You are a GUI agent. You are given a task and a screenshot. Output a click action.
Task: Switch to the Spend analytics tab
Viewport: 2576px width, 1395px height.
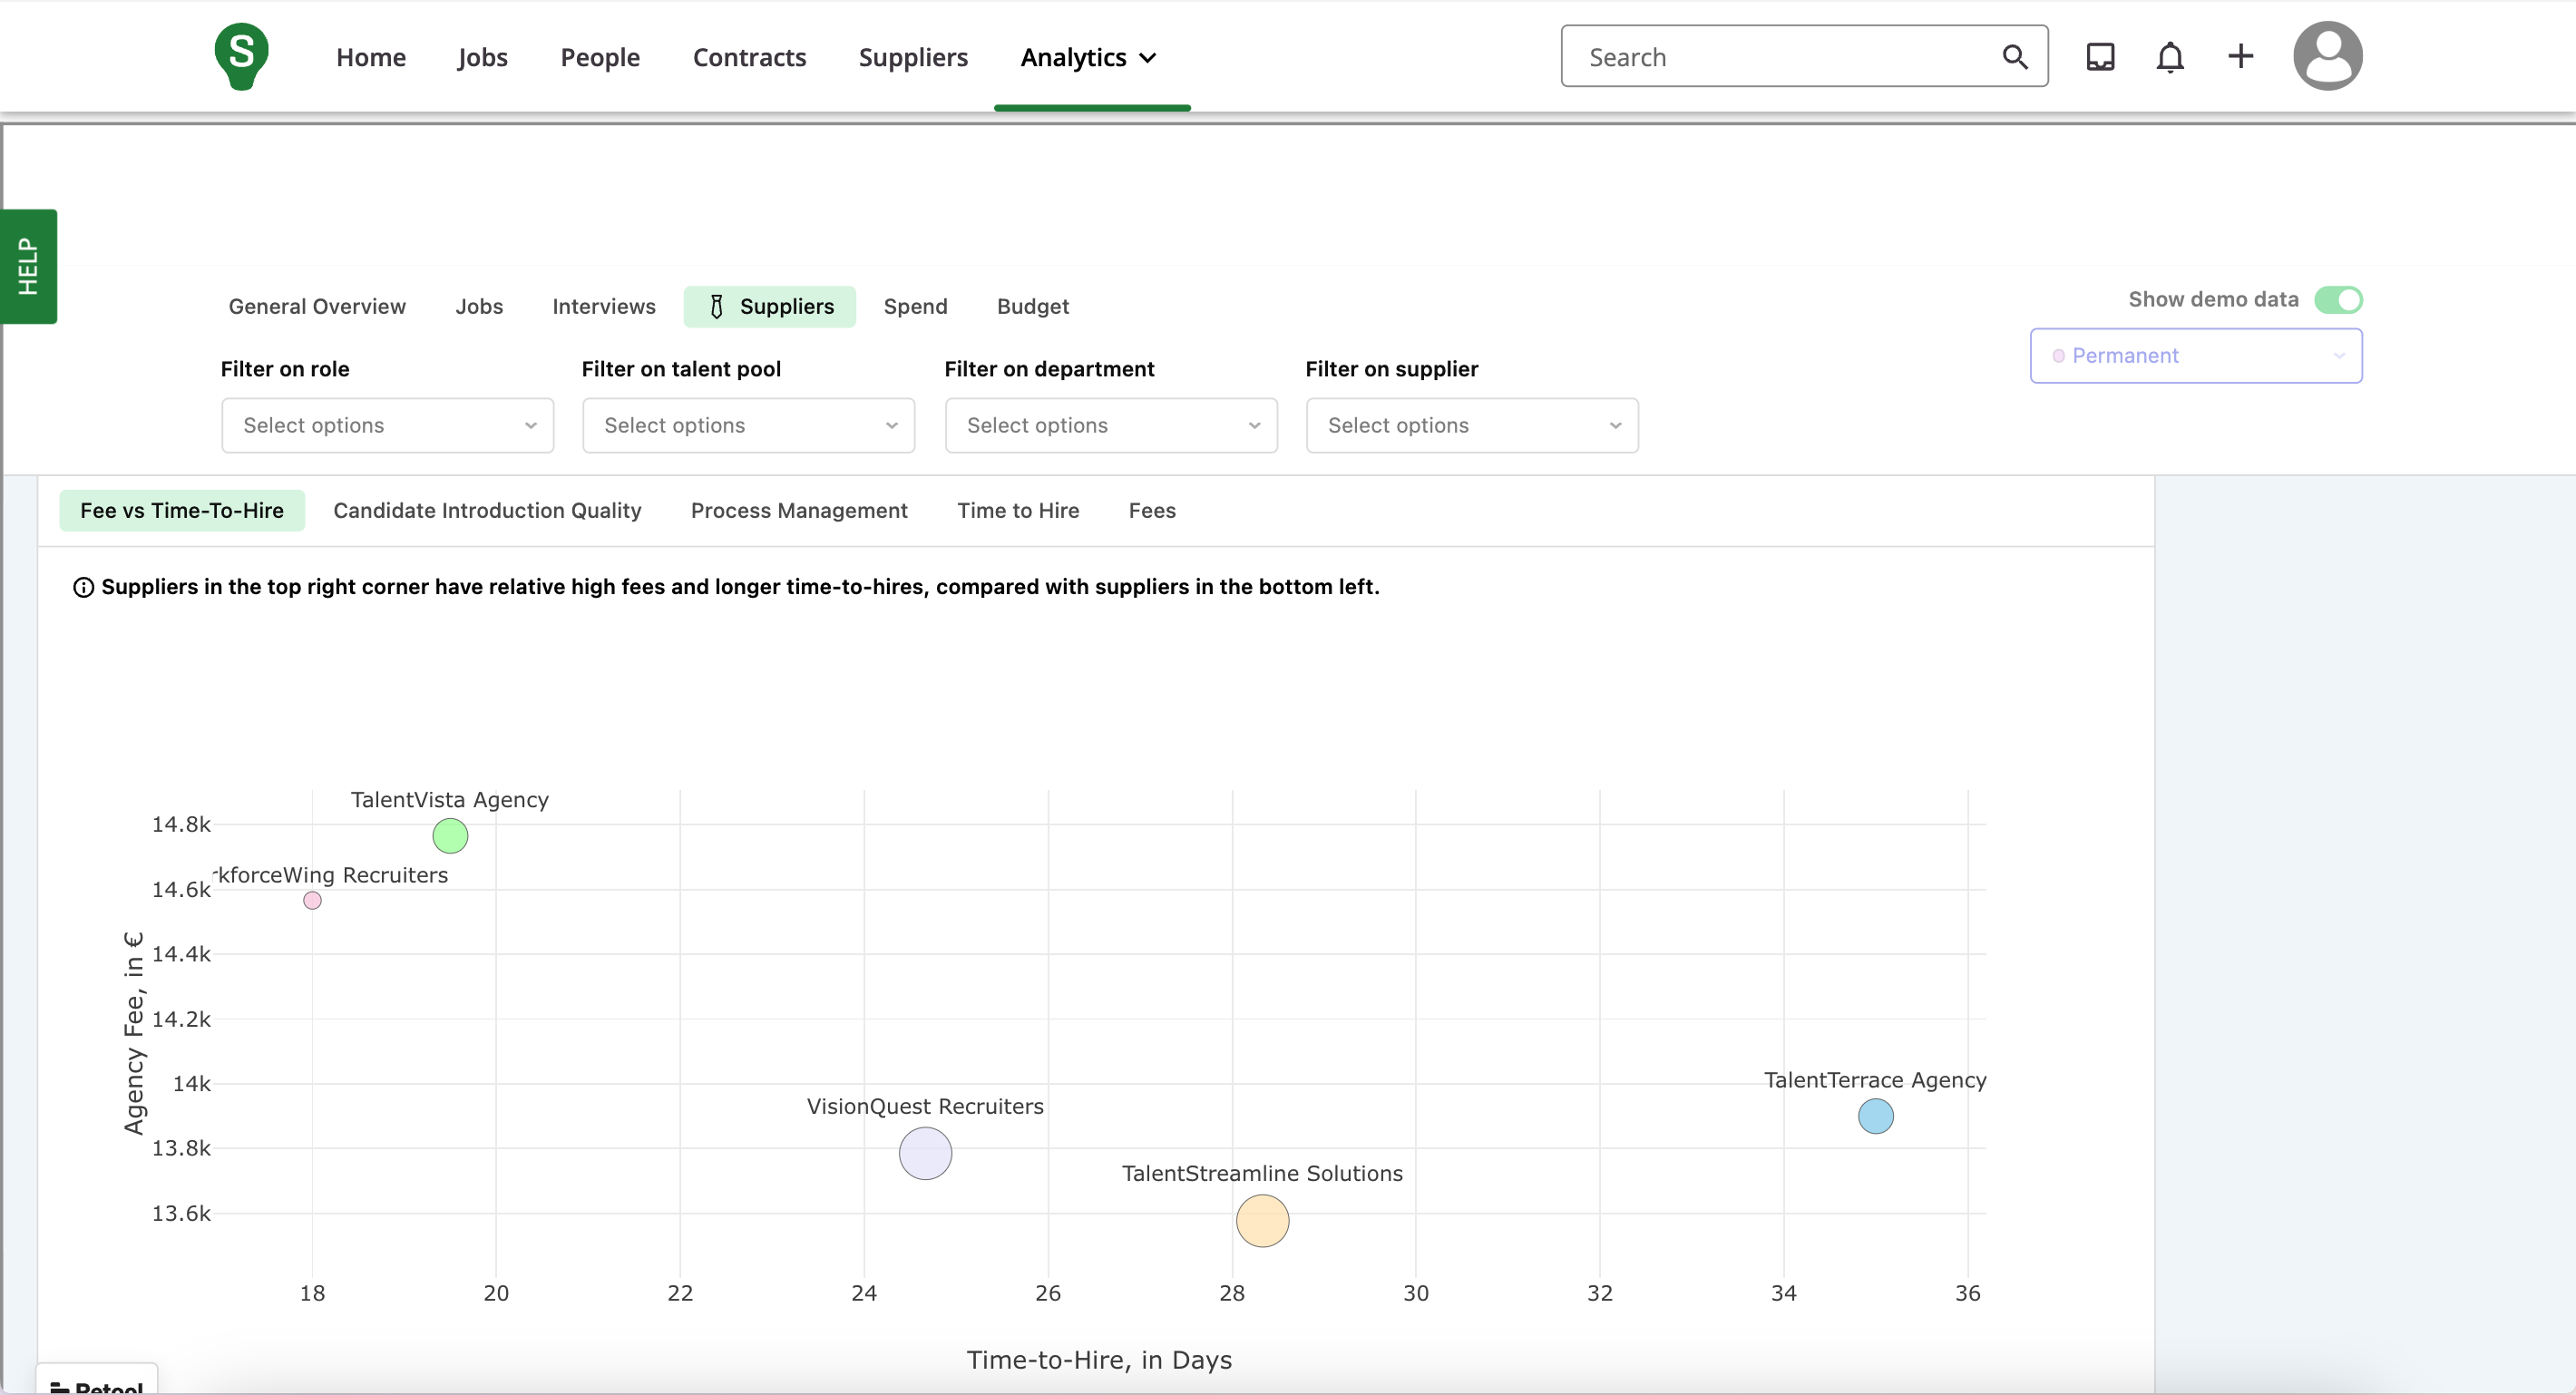[914, 307]
